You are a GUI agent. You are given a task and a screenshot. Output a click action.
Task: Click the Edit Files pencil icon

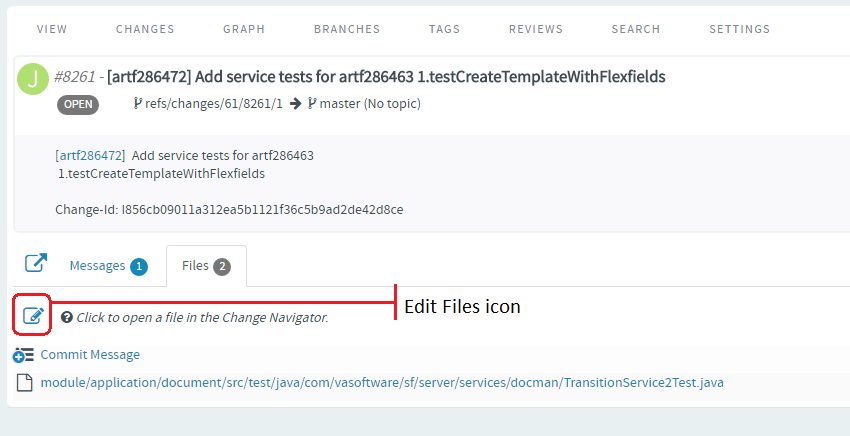[x=33, y=315]
